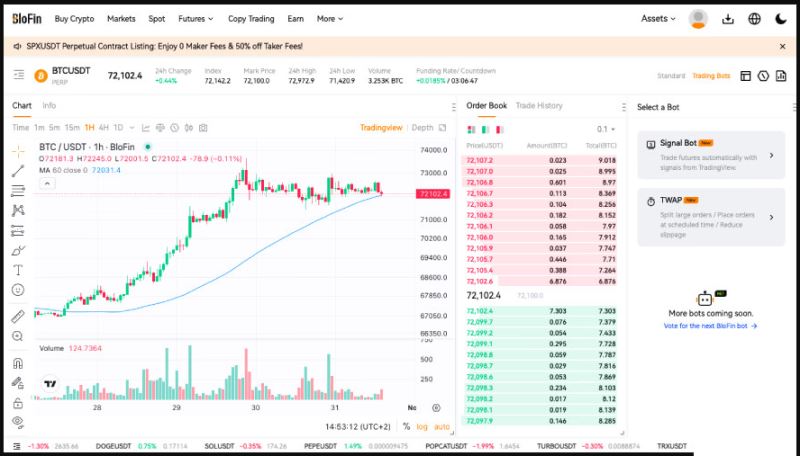Select the 4H timeframe
800x456 pixels.
(x=104, y=128)
